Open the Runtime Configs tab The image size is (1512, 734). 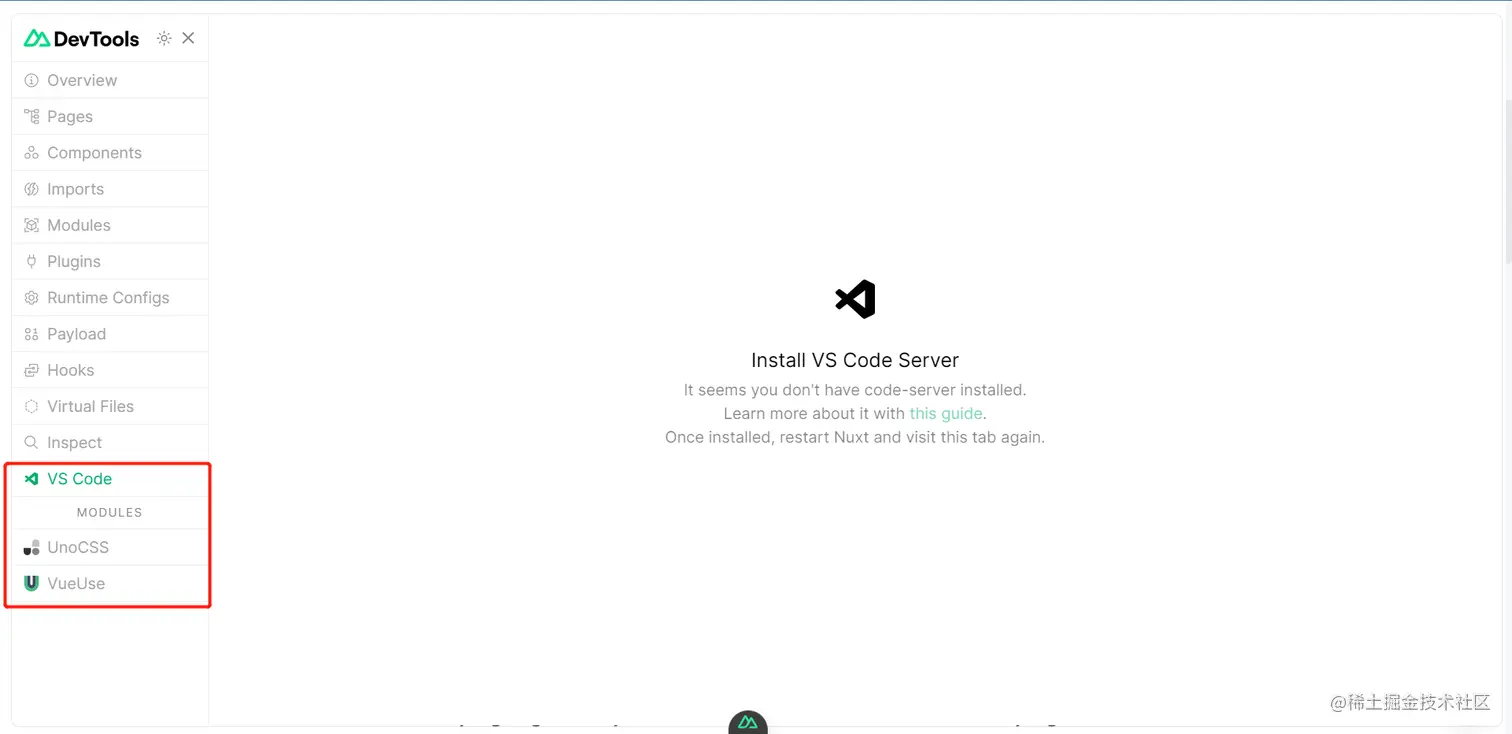tap(110, 298)
